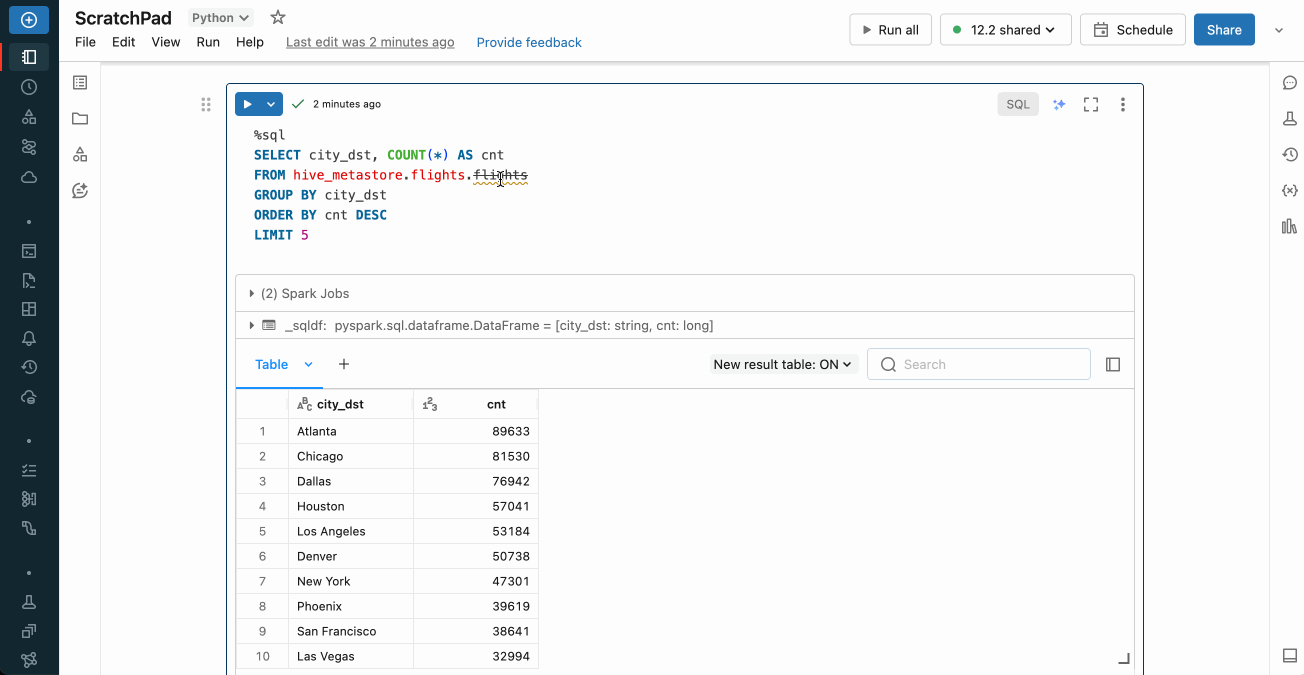Image resolution: width=1304 pixels, height=675 pixels.
Task: Expand the cell to fullscreen
Action: tap(1091, 103)
